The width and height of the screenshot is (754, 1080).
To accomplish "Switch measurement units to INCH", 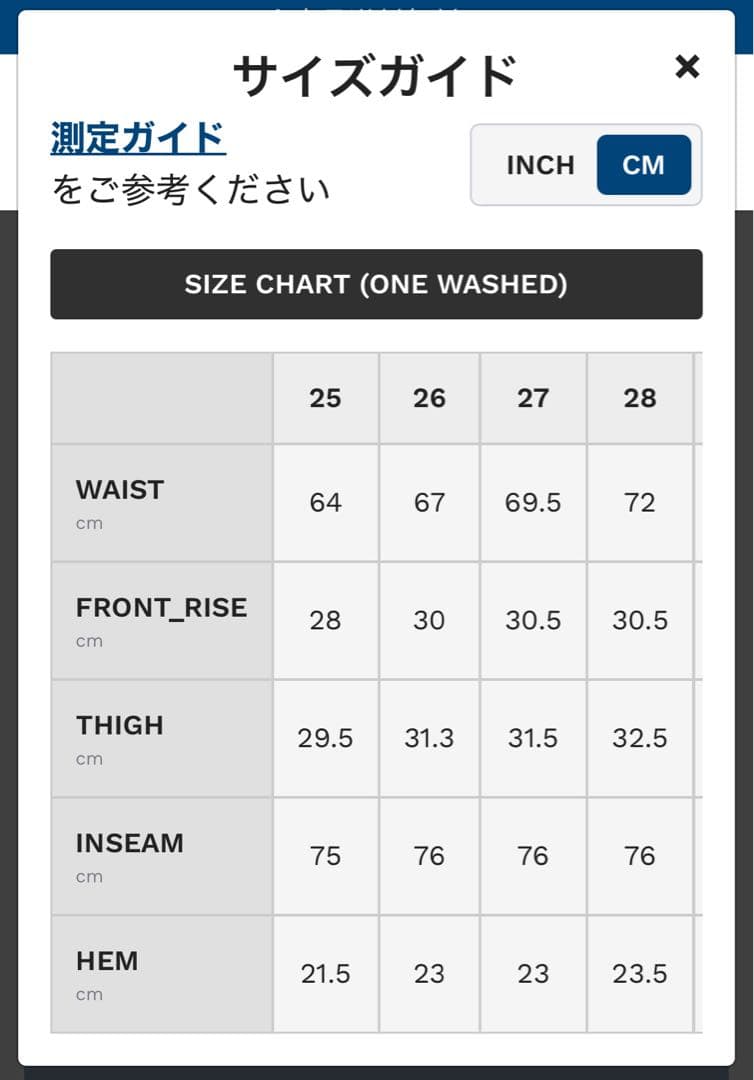I will pos(541,165).
